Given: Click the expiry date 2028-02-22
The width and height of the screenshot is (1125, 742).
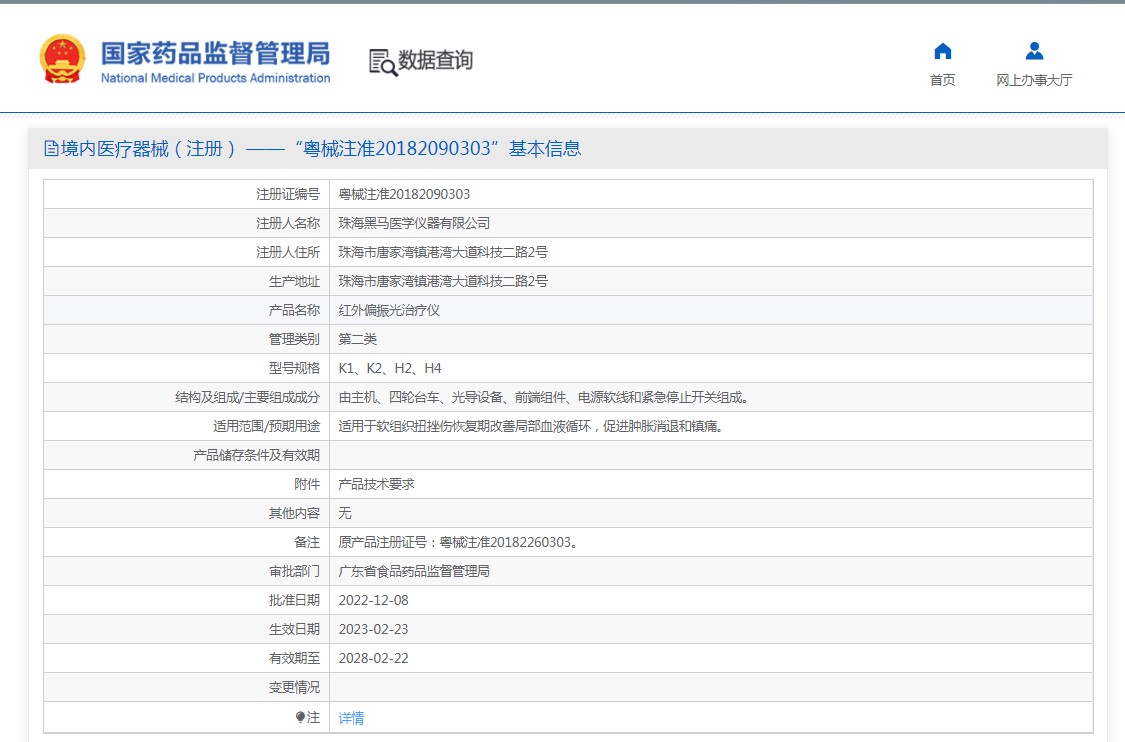Looking at the screenshot, I should [x=373, y=658].
